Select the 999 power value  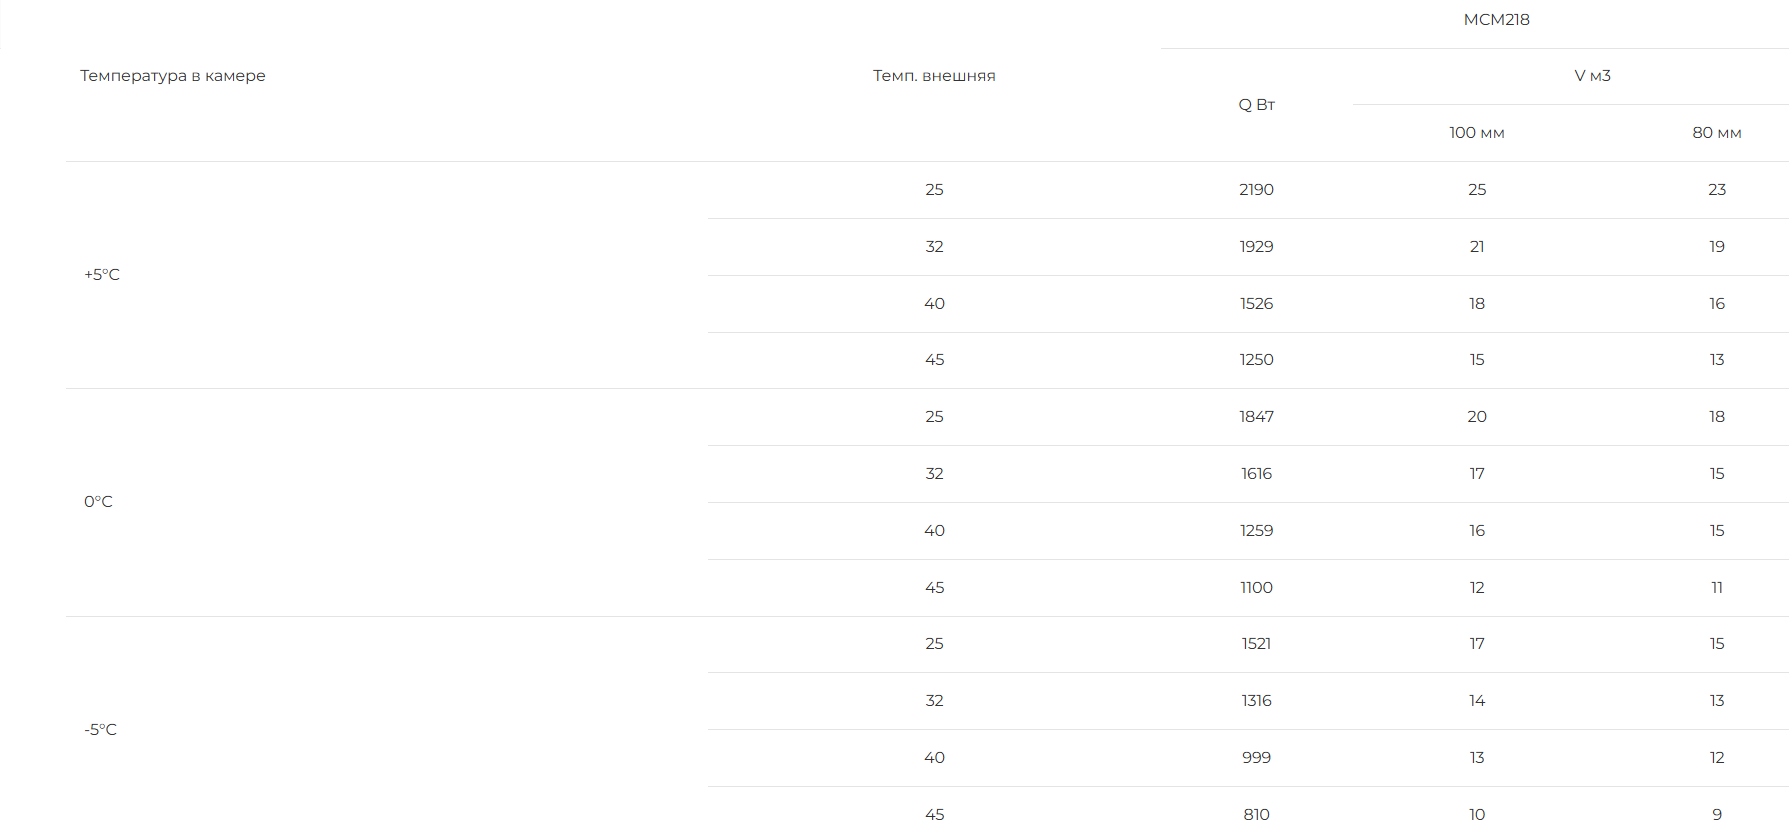[1256, 758]
